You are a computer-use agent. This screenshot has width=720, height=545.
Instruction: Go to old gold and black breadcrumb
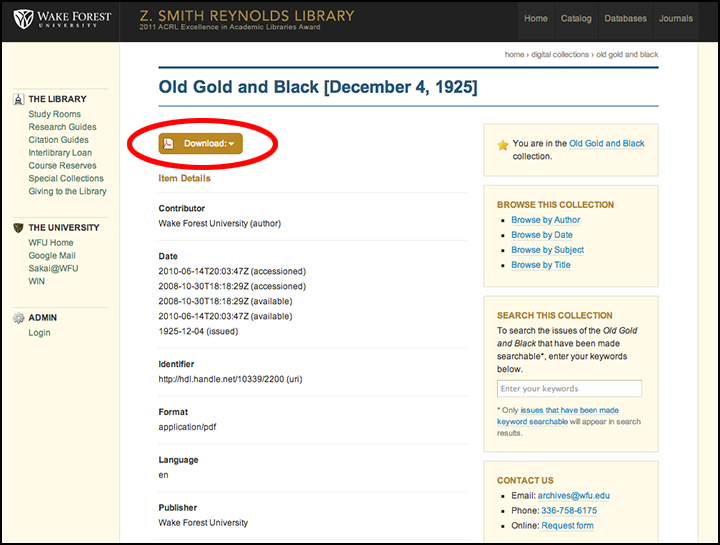coord(627,55)
